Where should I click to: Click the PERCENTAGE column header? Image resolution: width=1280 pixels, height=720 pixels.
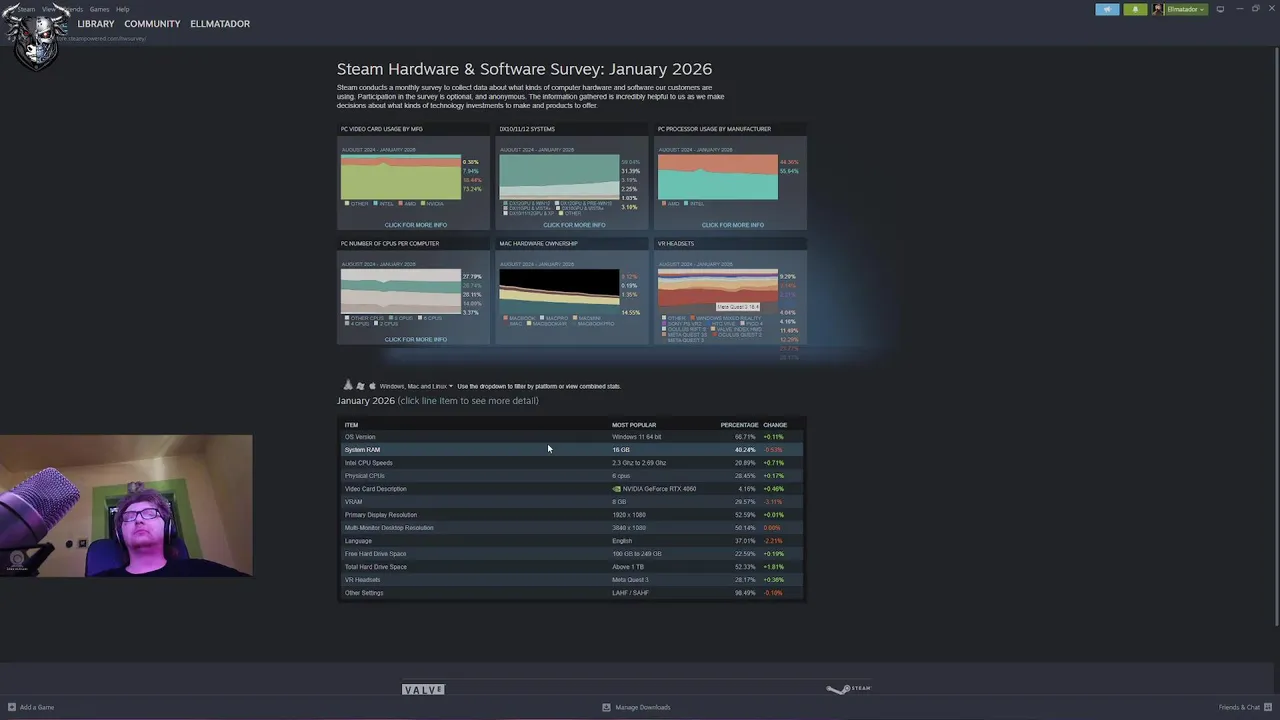739,425
